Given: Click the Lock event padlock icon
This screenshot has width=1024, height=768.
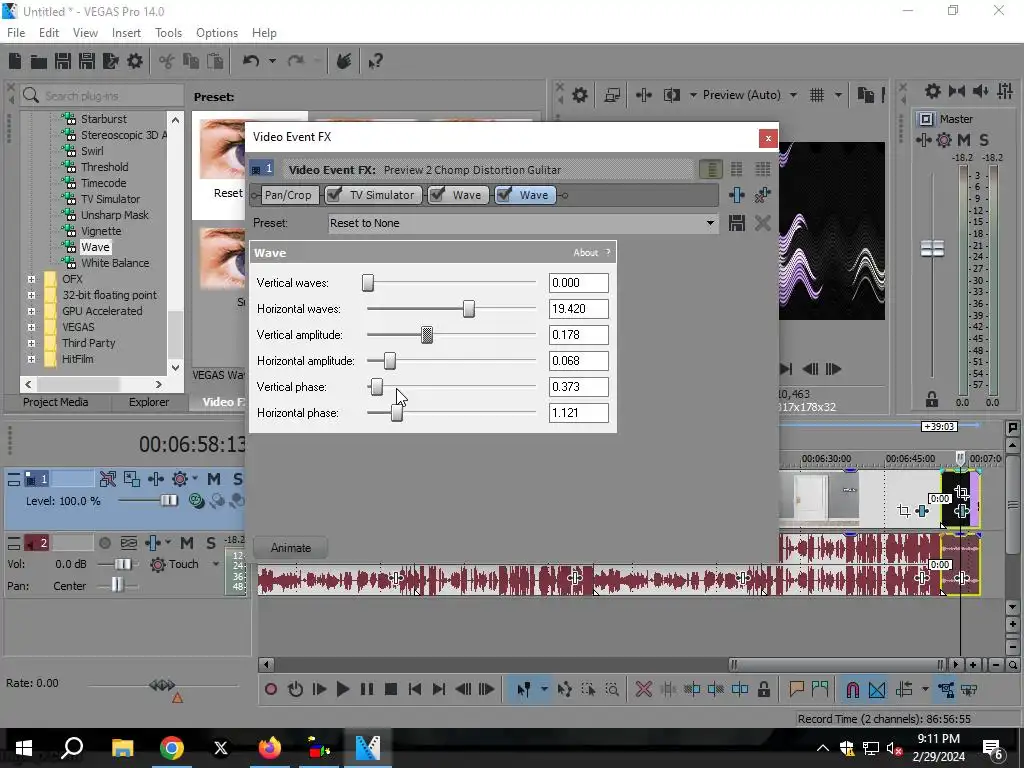Looking at the screenshot, I should tap(763, 689).
